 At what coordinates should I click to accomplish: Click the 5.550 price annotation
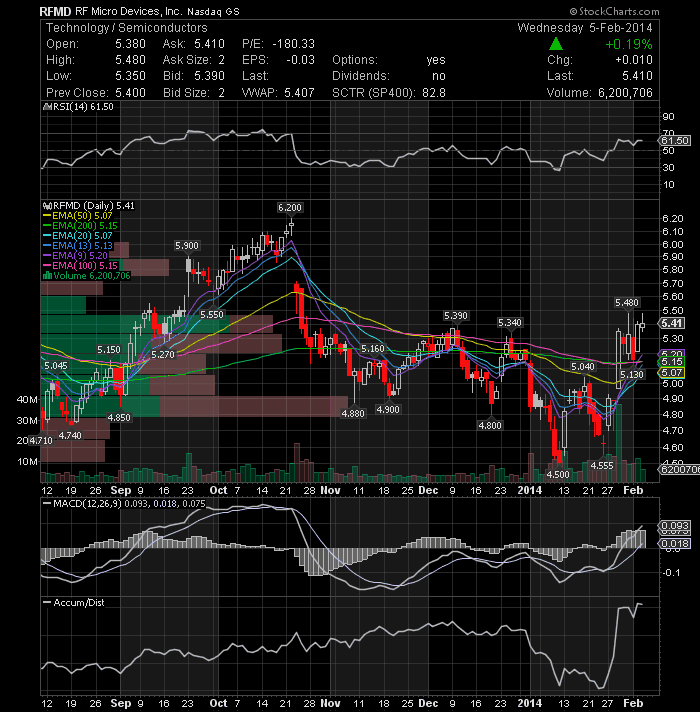coord(212,315)
